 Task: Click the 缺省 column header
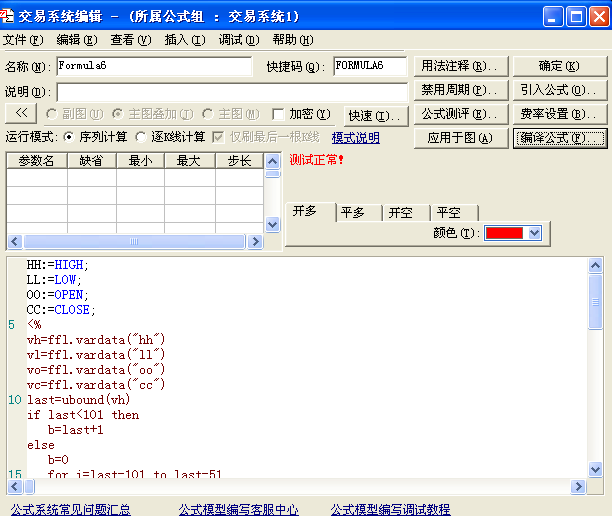tap(92, 161)
